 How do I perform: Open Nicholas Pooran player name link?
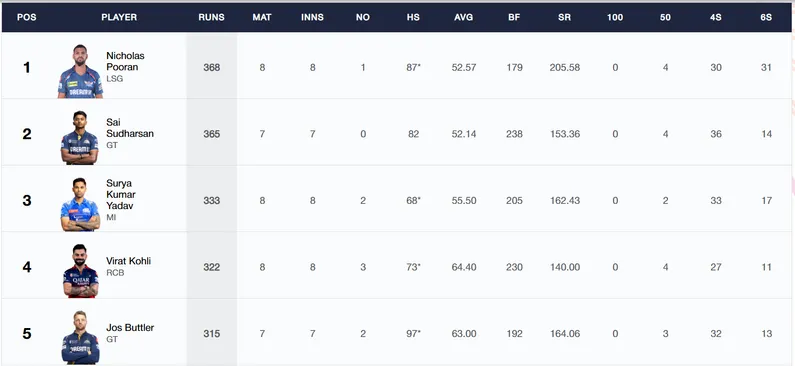click(125, 61)
